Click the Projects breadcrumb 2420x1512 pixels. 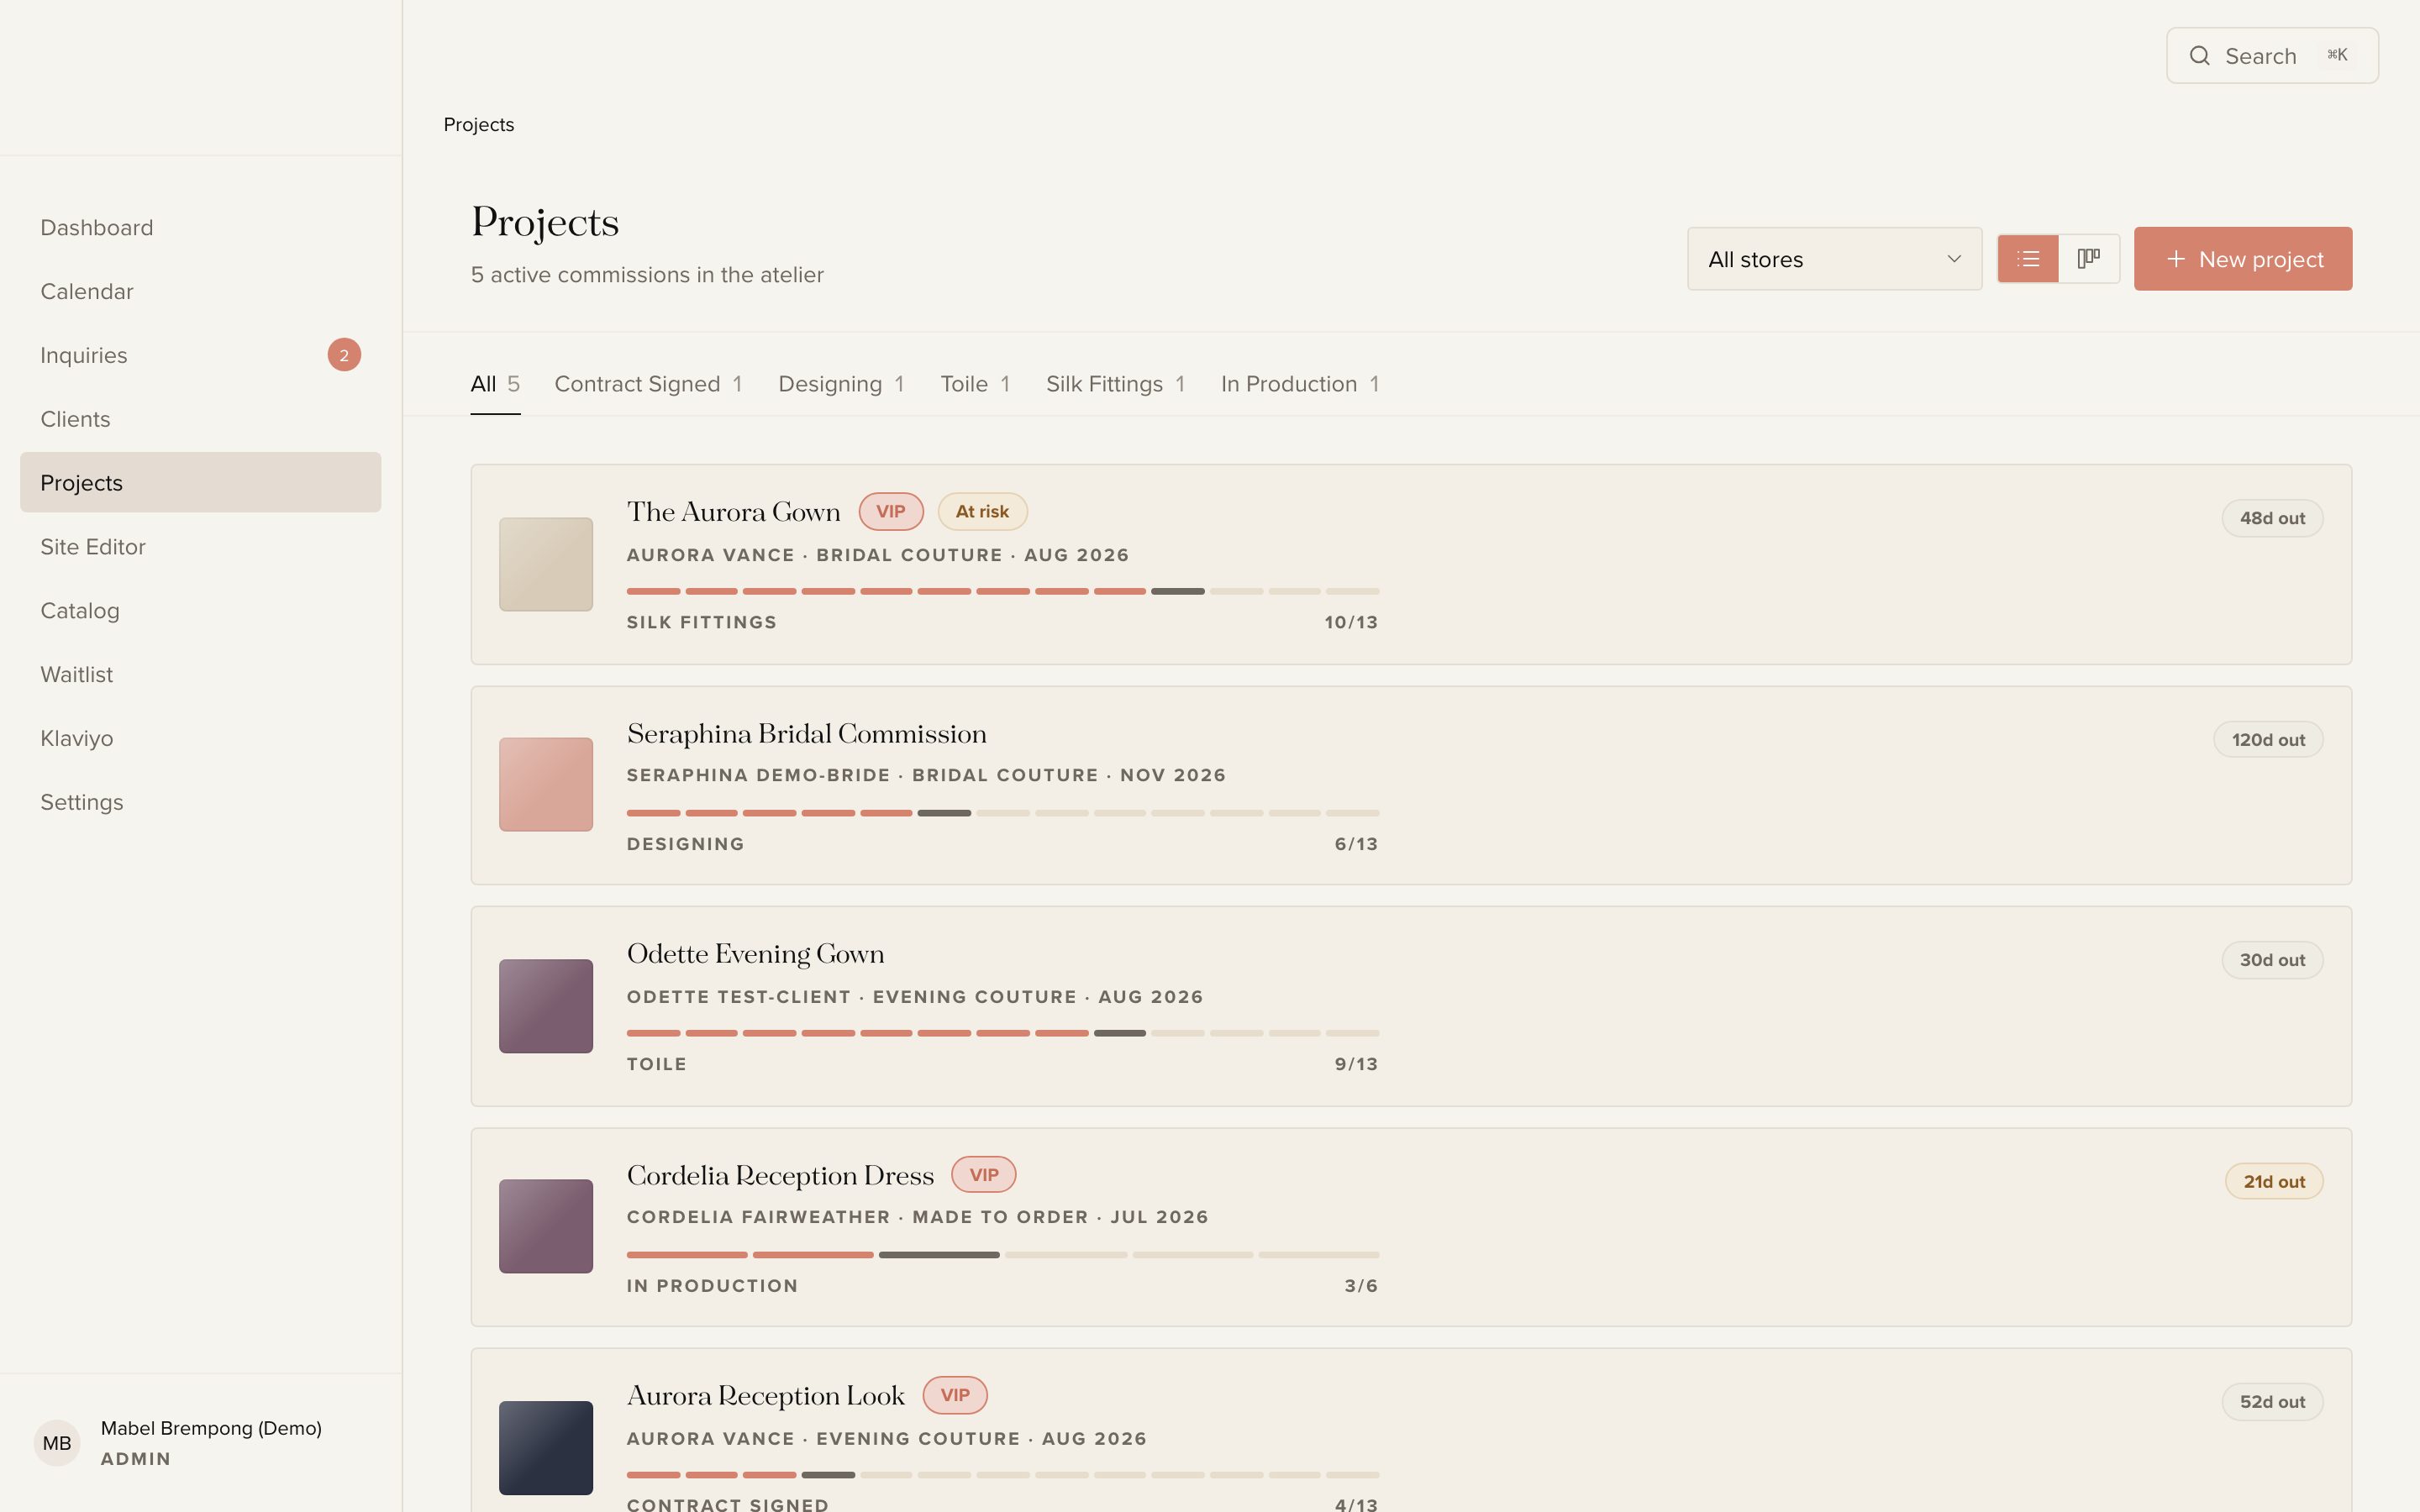[x=479, y=125]
